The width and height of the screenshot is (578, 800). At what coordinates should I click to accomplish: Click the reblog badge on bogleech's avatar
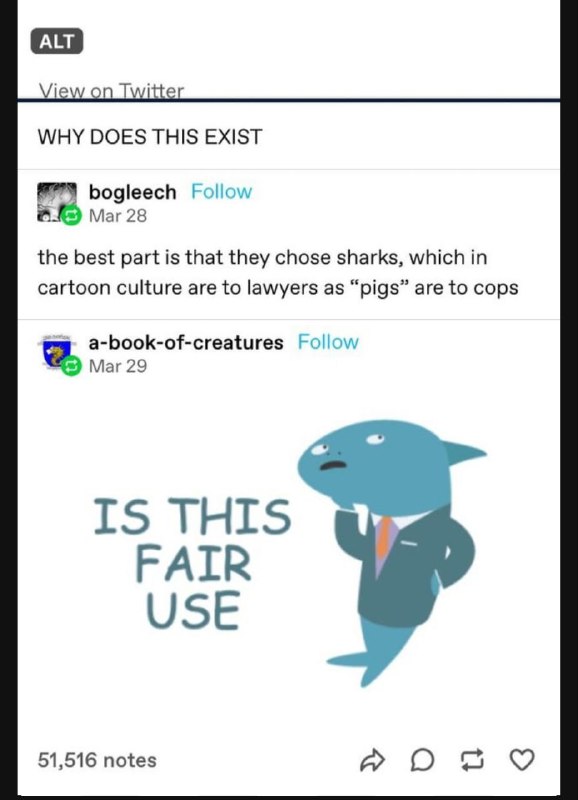coord(71,216)
